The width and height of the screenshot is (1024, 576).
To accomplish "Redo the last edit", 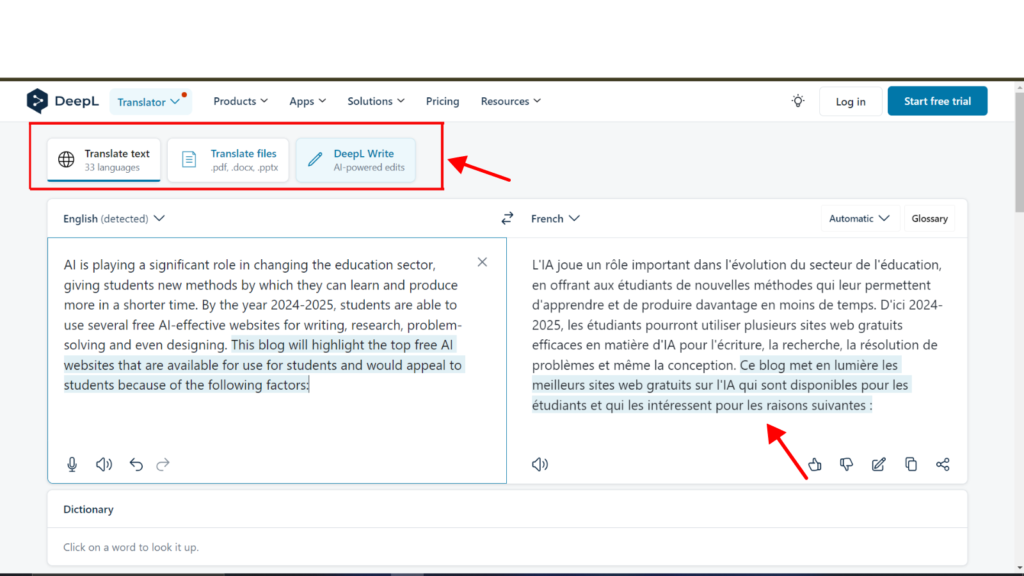I will (x=163, y=464).
